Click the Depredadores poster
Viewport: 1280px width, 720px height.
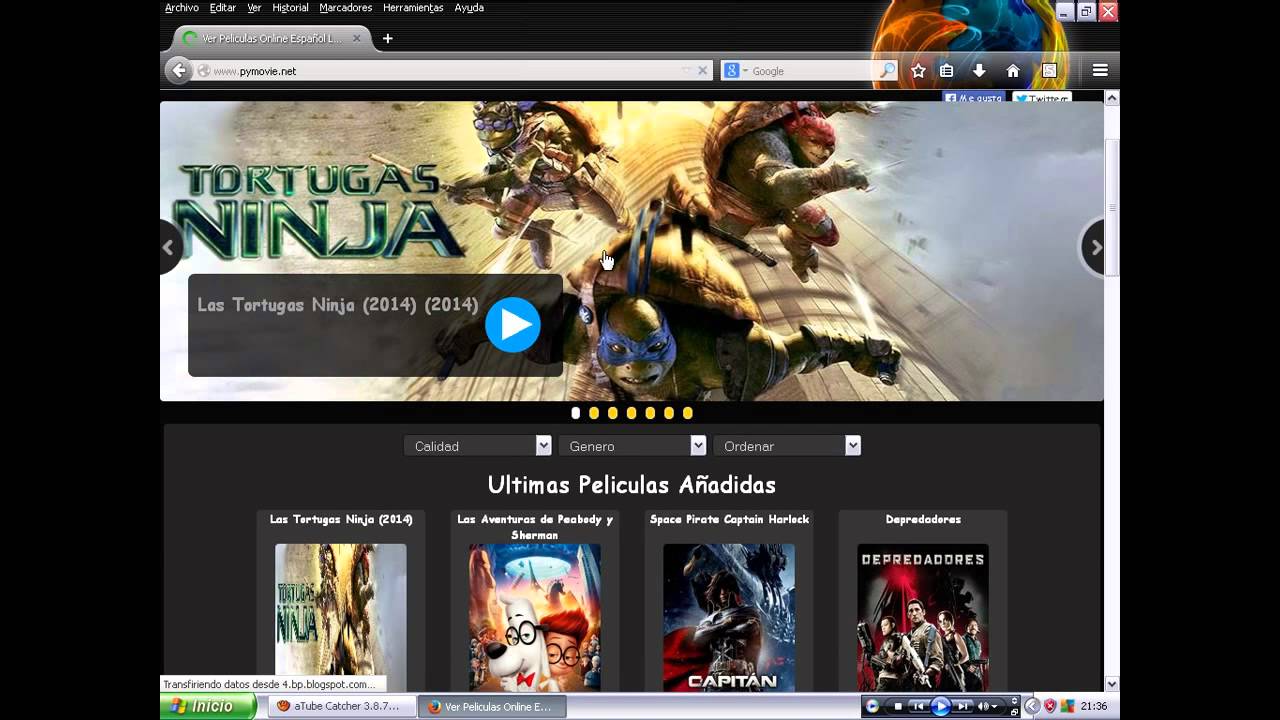pos(923,617)
